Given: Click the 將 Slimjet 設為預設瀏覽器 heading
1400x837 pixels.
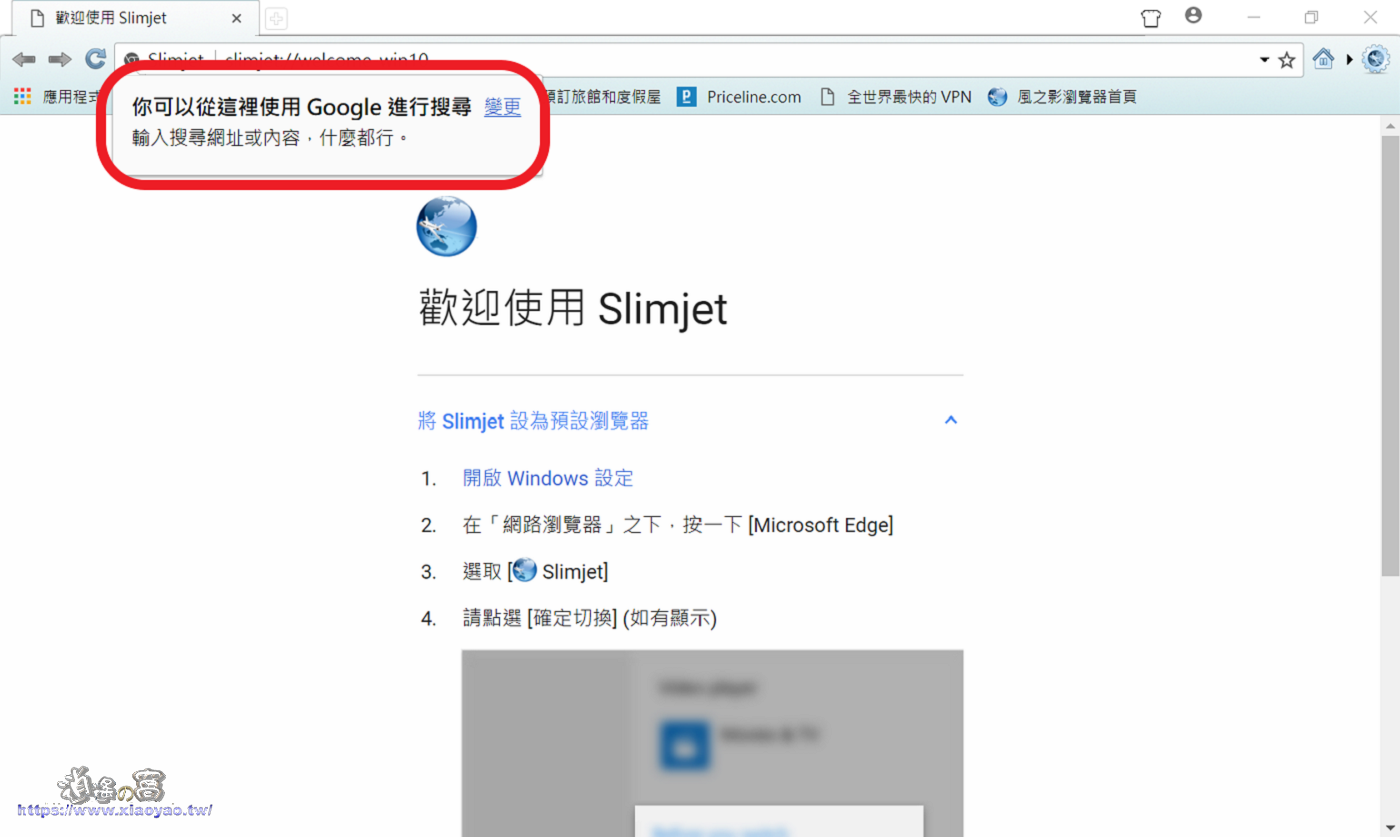Looking at the screenshot, I should 533,421.
